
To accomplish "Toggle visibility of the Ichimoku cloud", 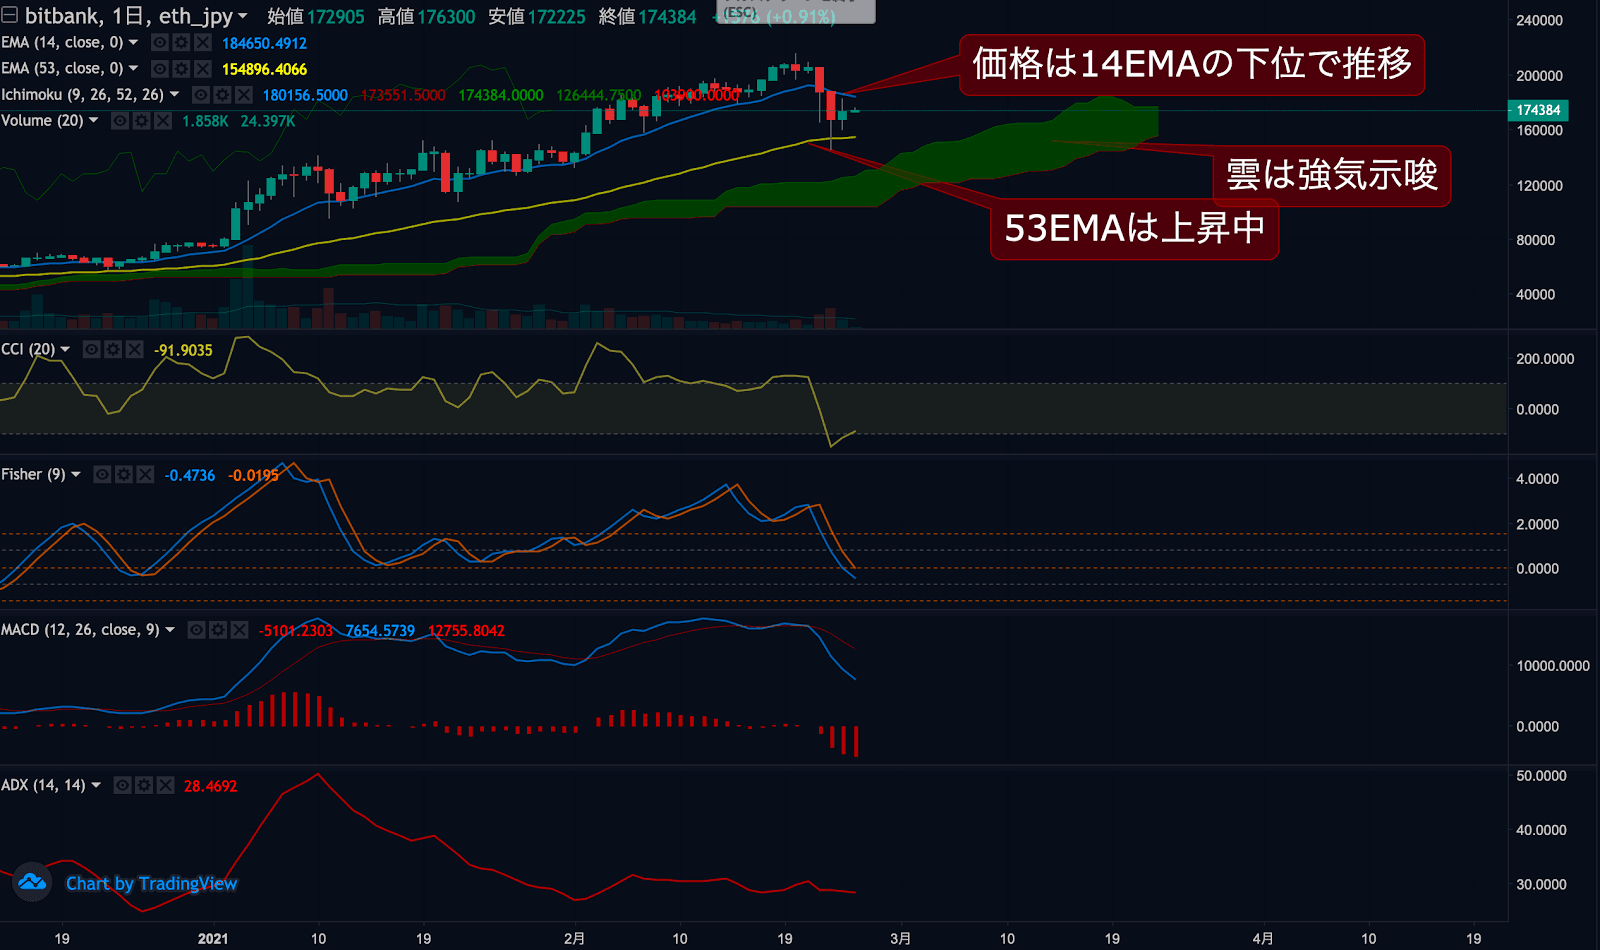I will (x=200, y=95).
